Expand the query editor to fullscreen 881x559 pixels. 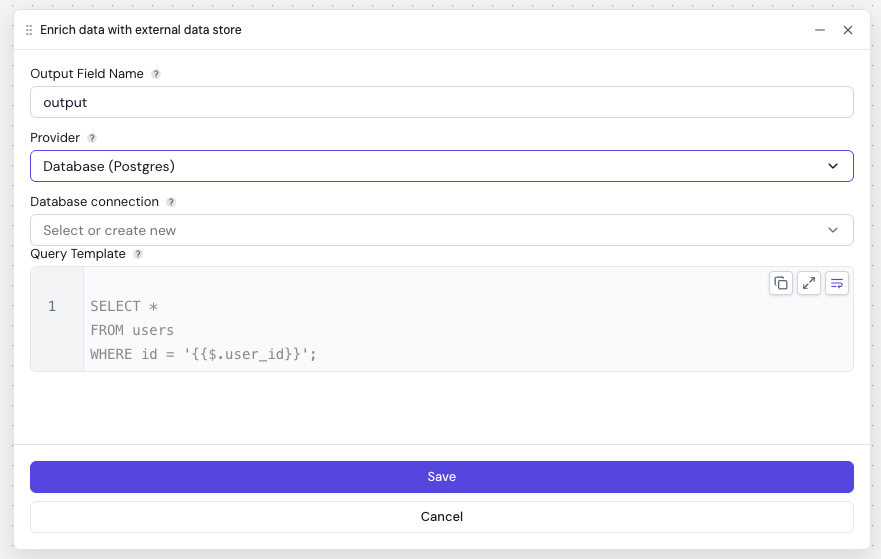[x=809, y=283]
